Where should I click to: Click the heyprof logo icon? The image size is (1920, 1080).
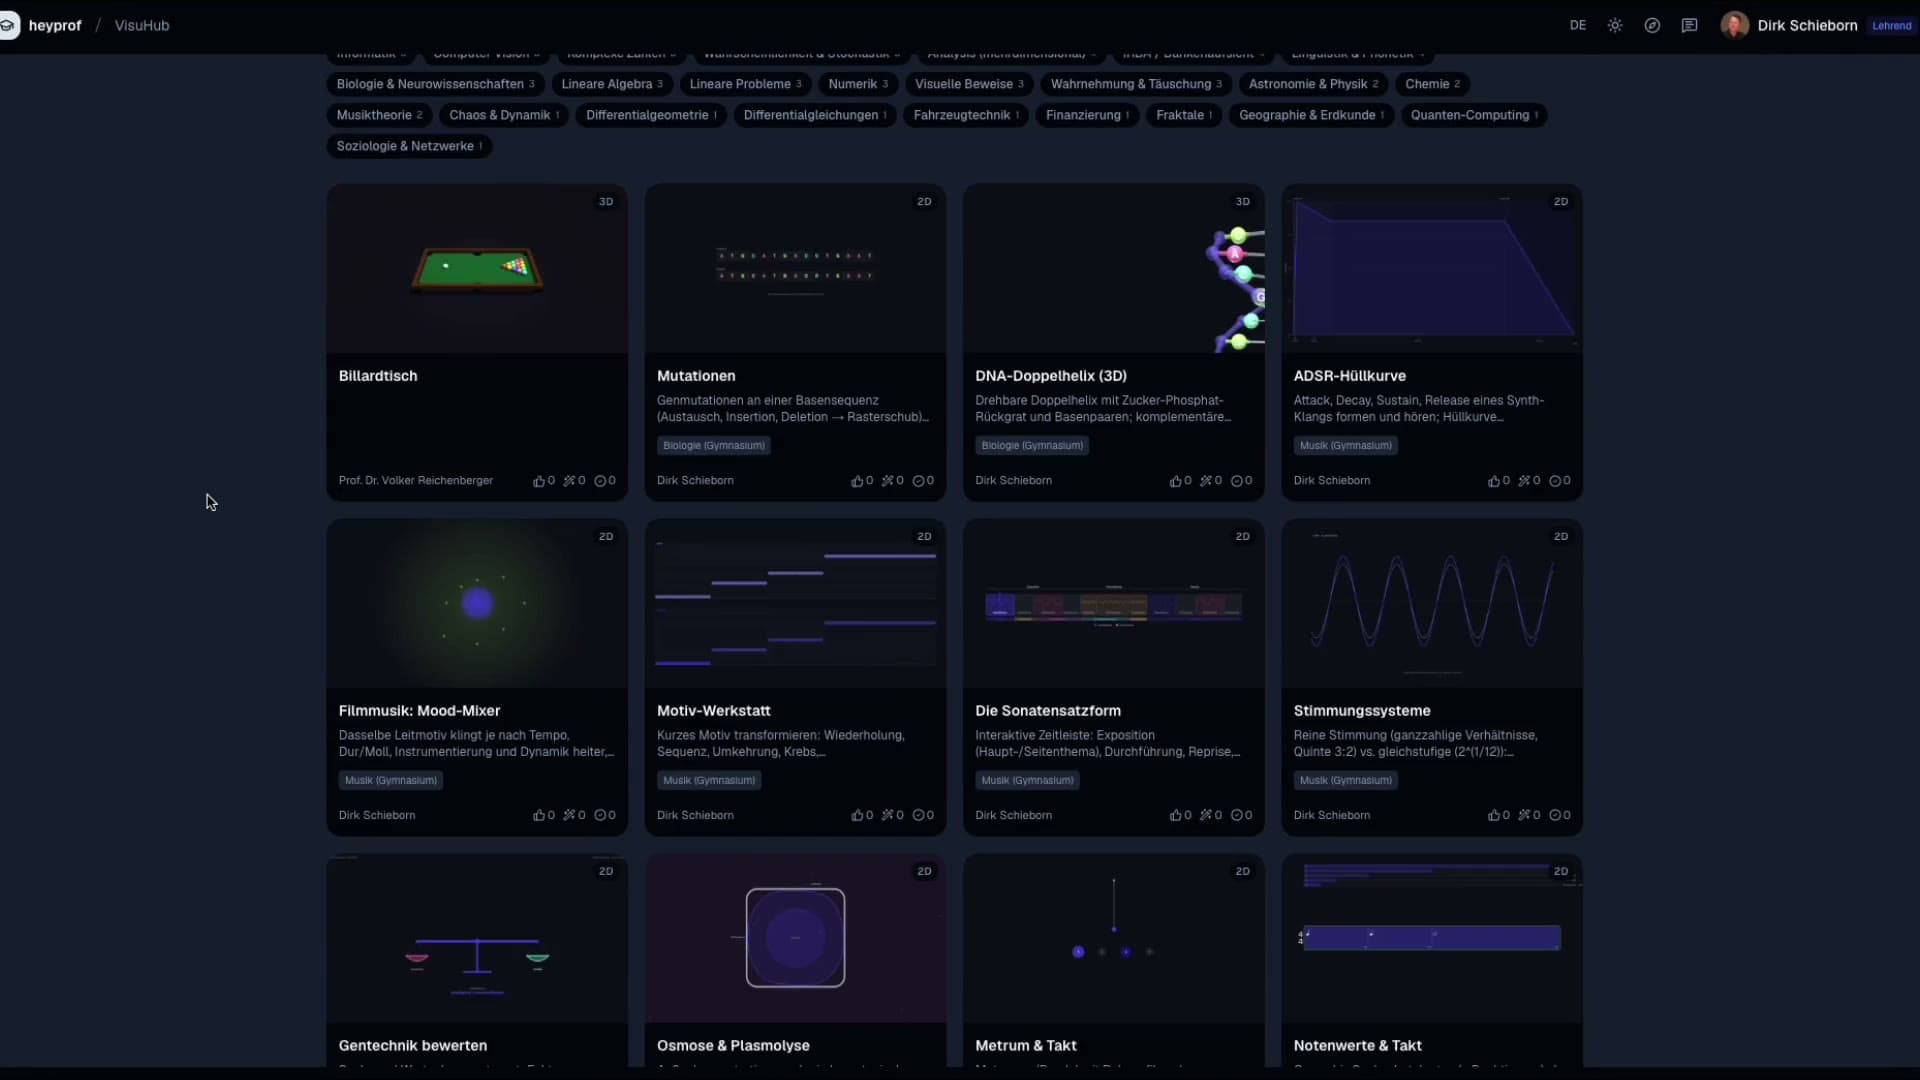pos(8,26)
